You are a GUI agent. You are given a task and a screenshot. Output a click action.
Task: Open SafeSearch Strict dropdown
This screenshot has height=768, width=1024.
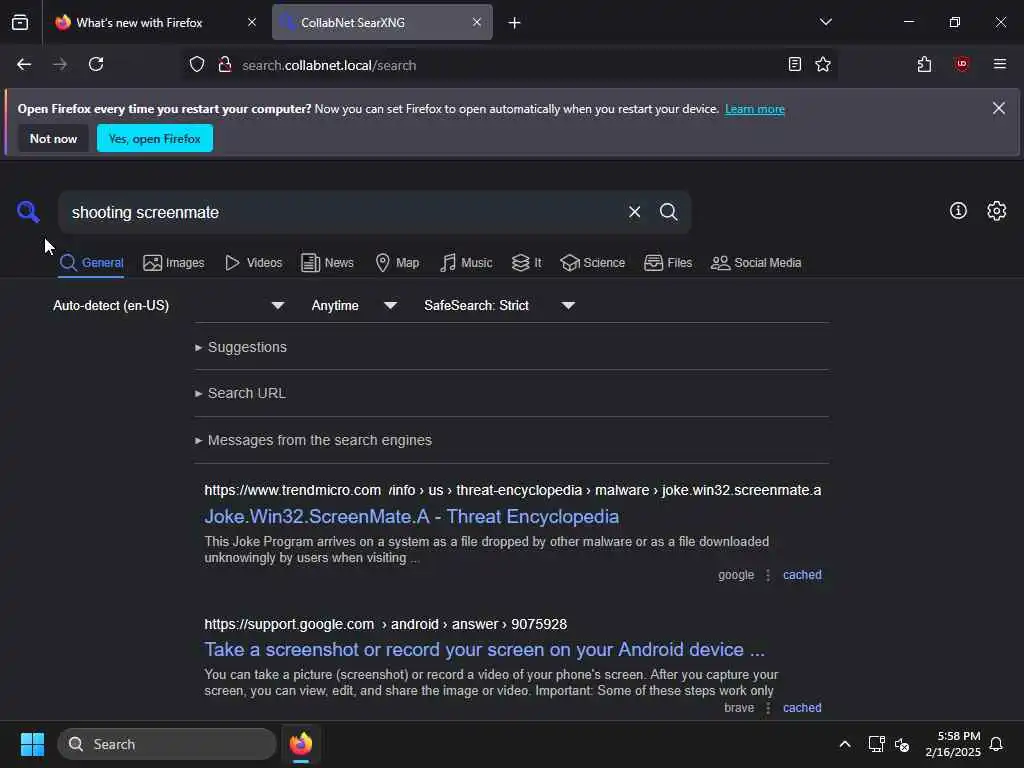[500, 306]
